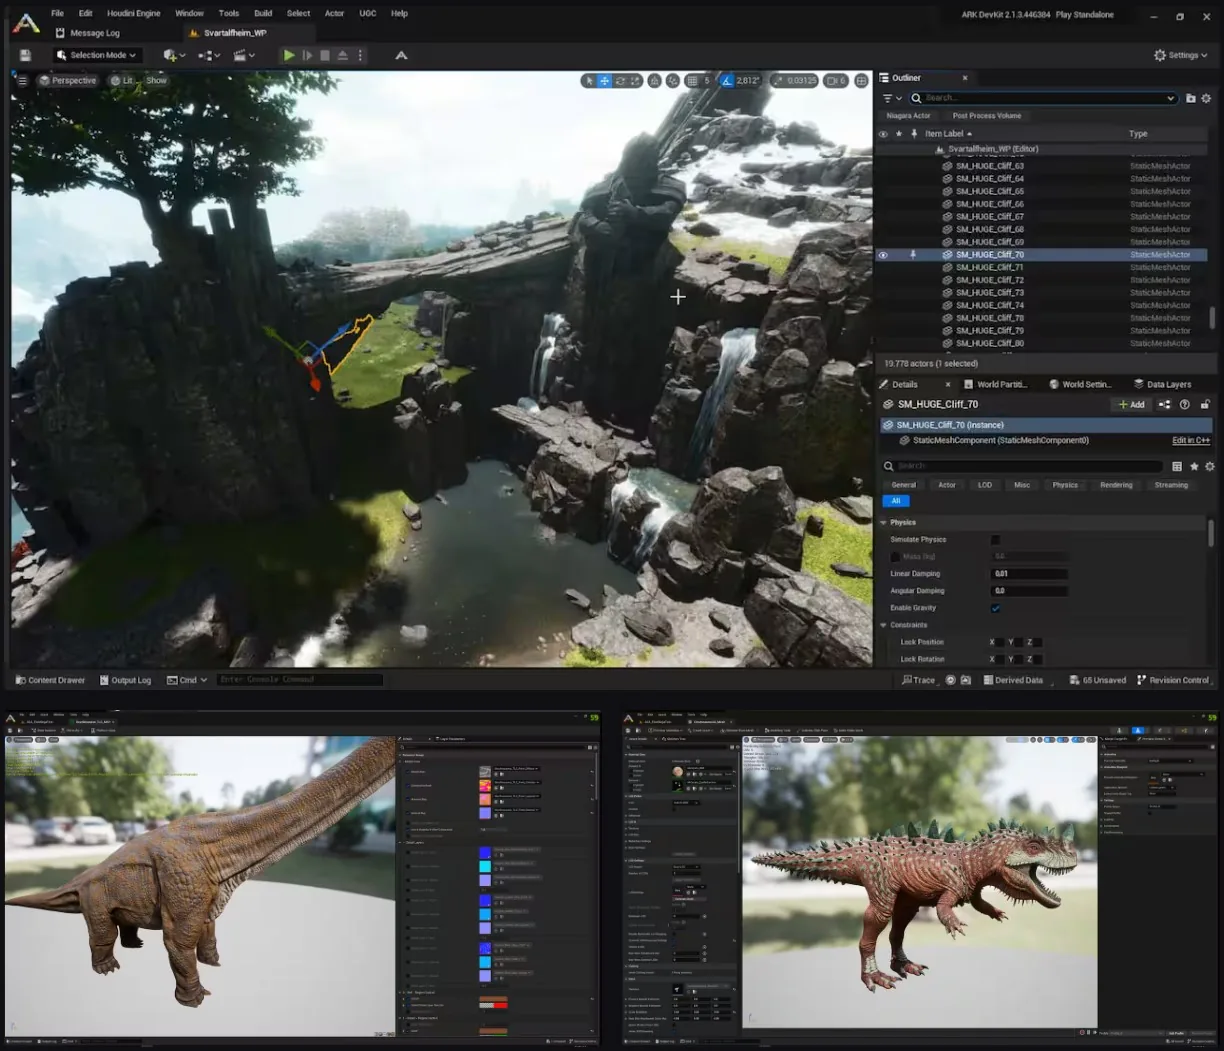Click the skip frame button beside Play

307,55
